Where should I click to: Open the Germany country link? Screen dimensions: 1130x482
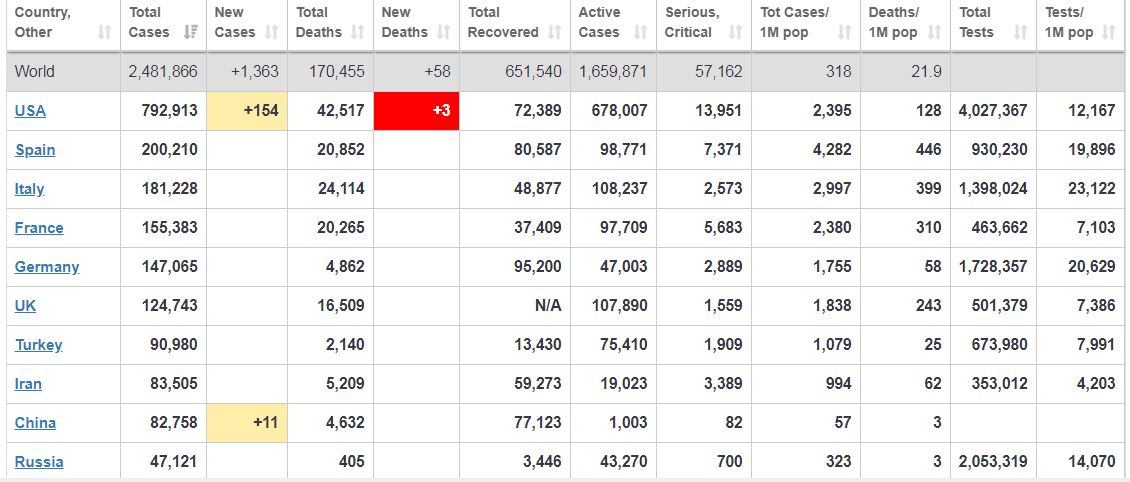(46, 267)
